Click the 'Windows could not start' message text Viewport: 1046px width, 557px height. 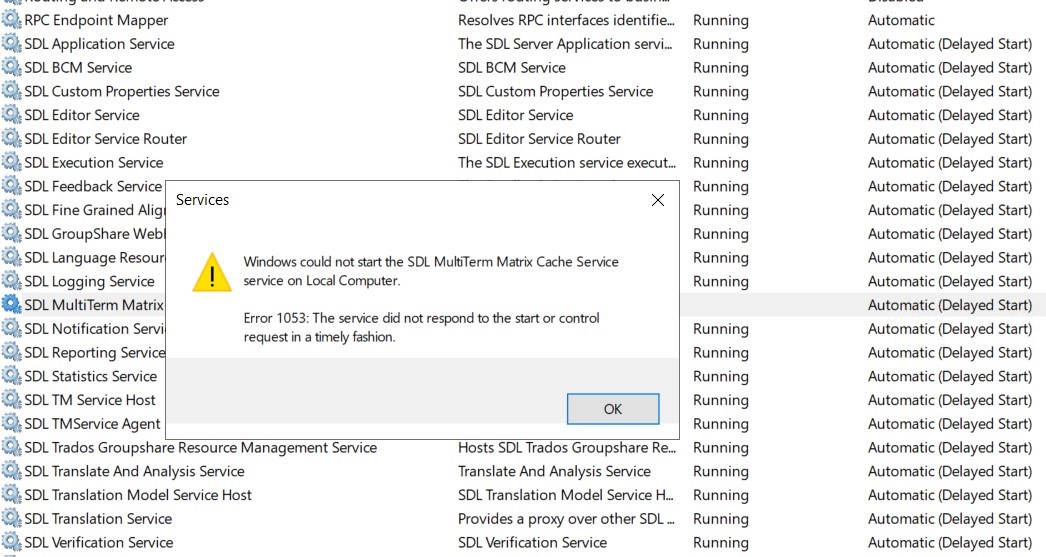pos(431,271)
